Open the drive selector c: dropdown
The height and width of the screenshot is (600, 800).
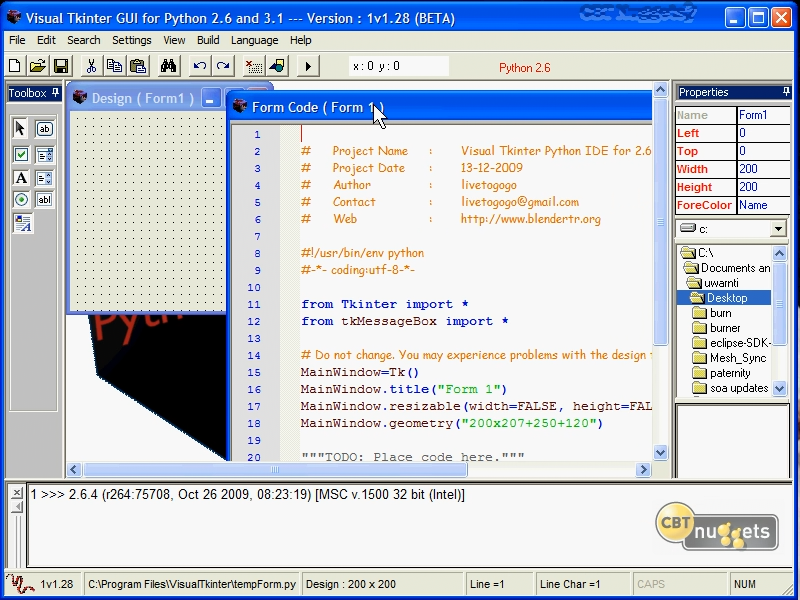[778, 229]
